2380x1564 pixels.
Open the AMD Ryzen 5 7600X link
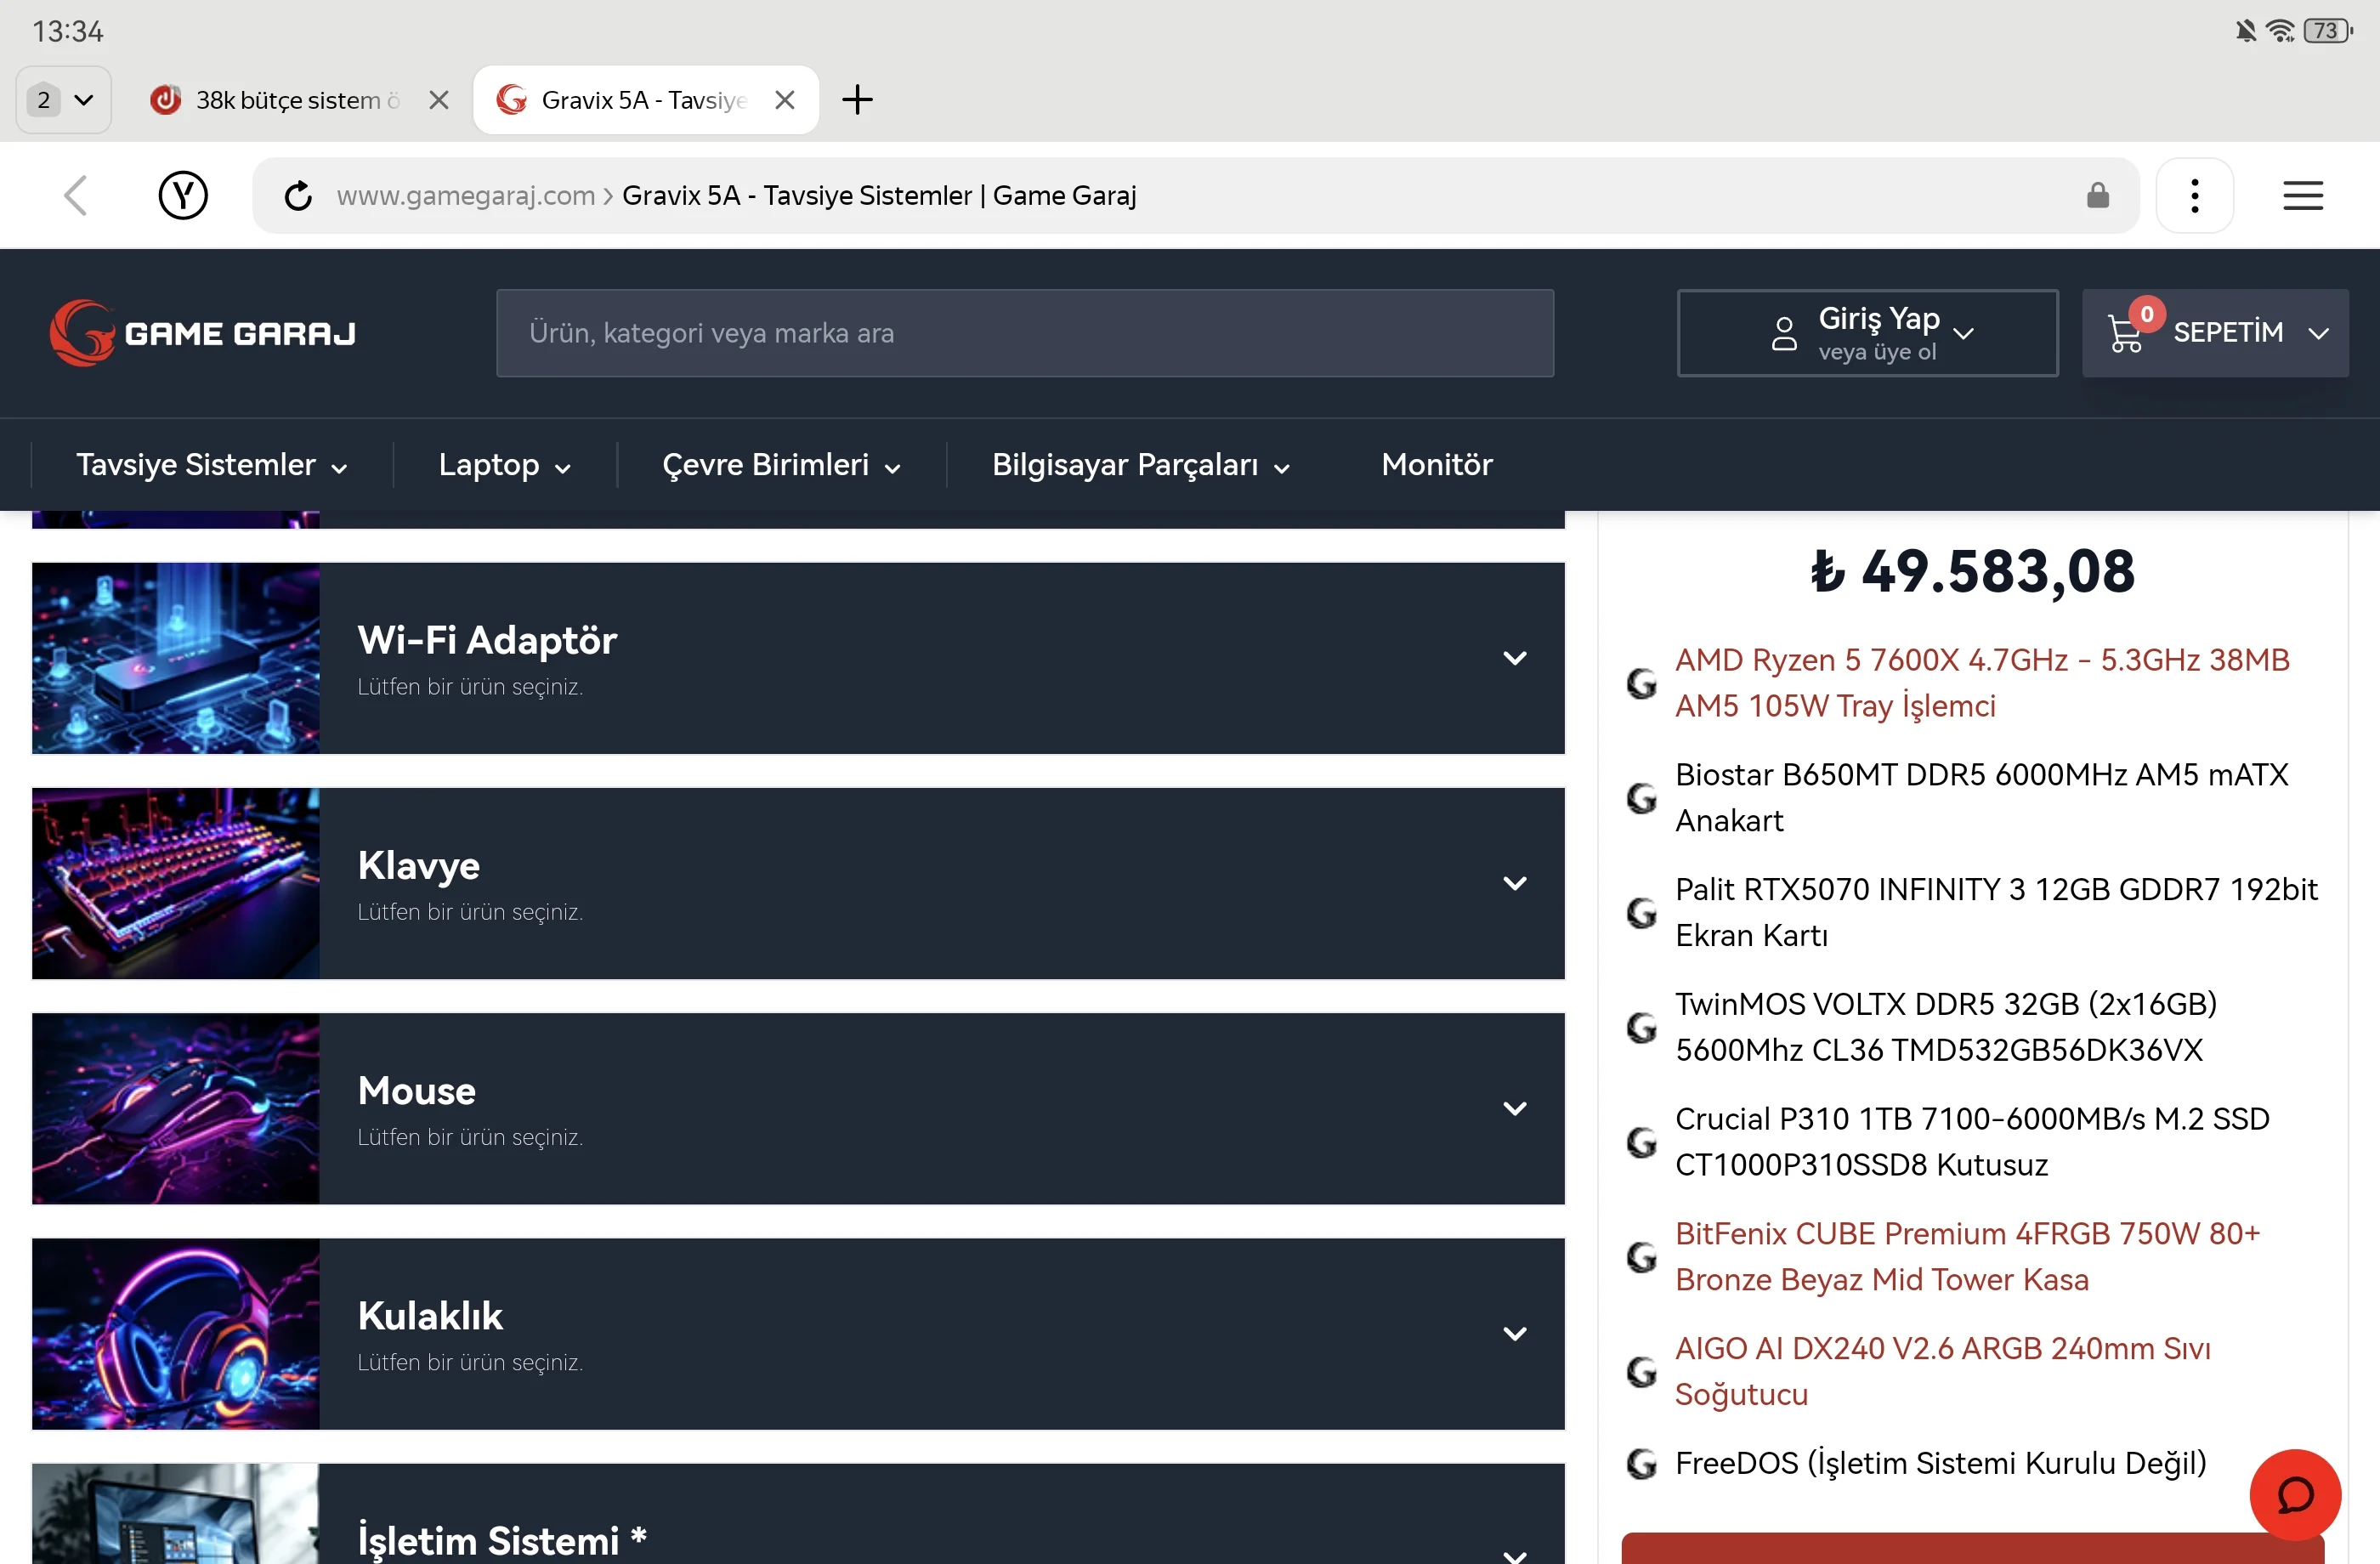[x=1981, y=682]
